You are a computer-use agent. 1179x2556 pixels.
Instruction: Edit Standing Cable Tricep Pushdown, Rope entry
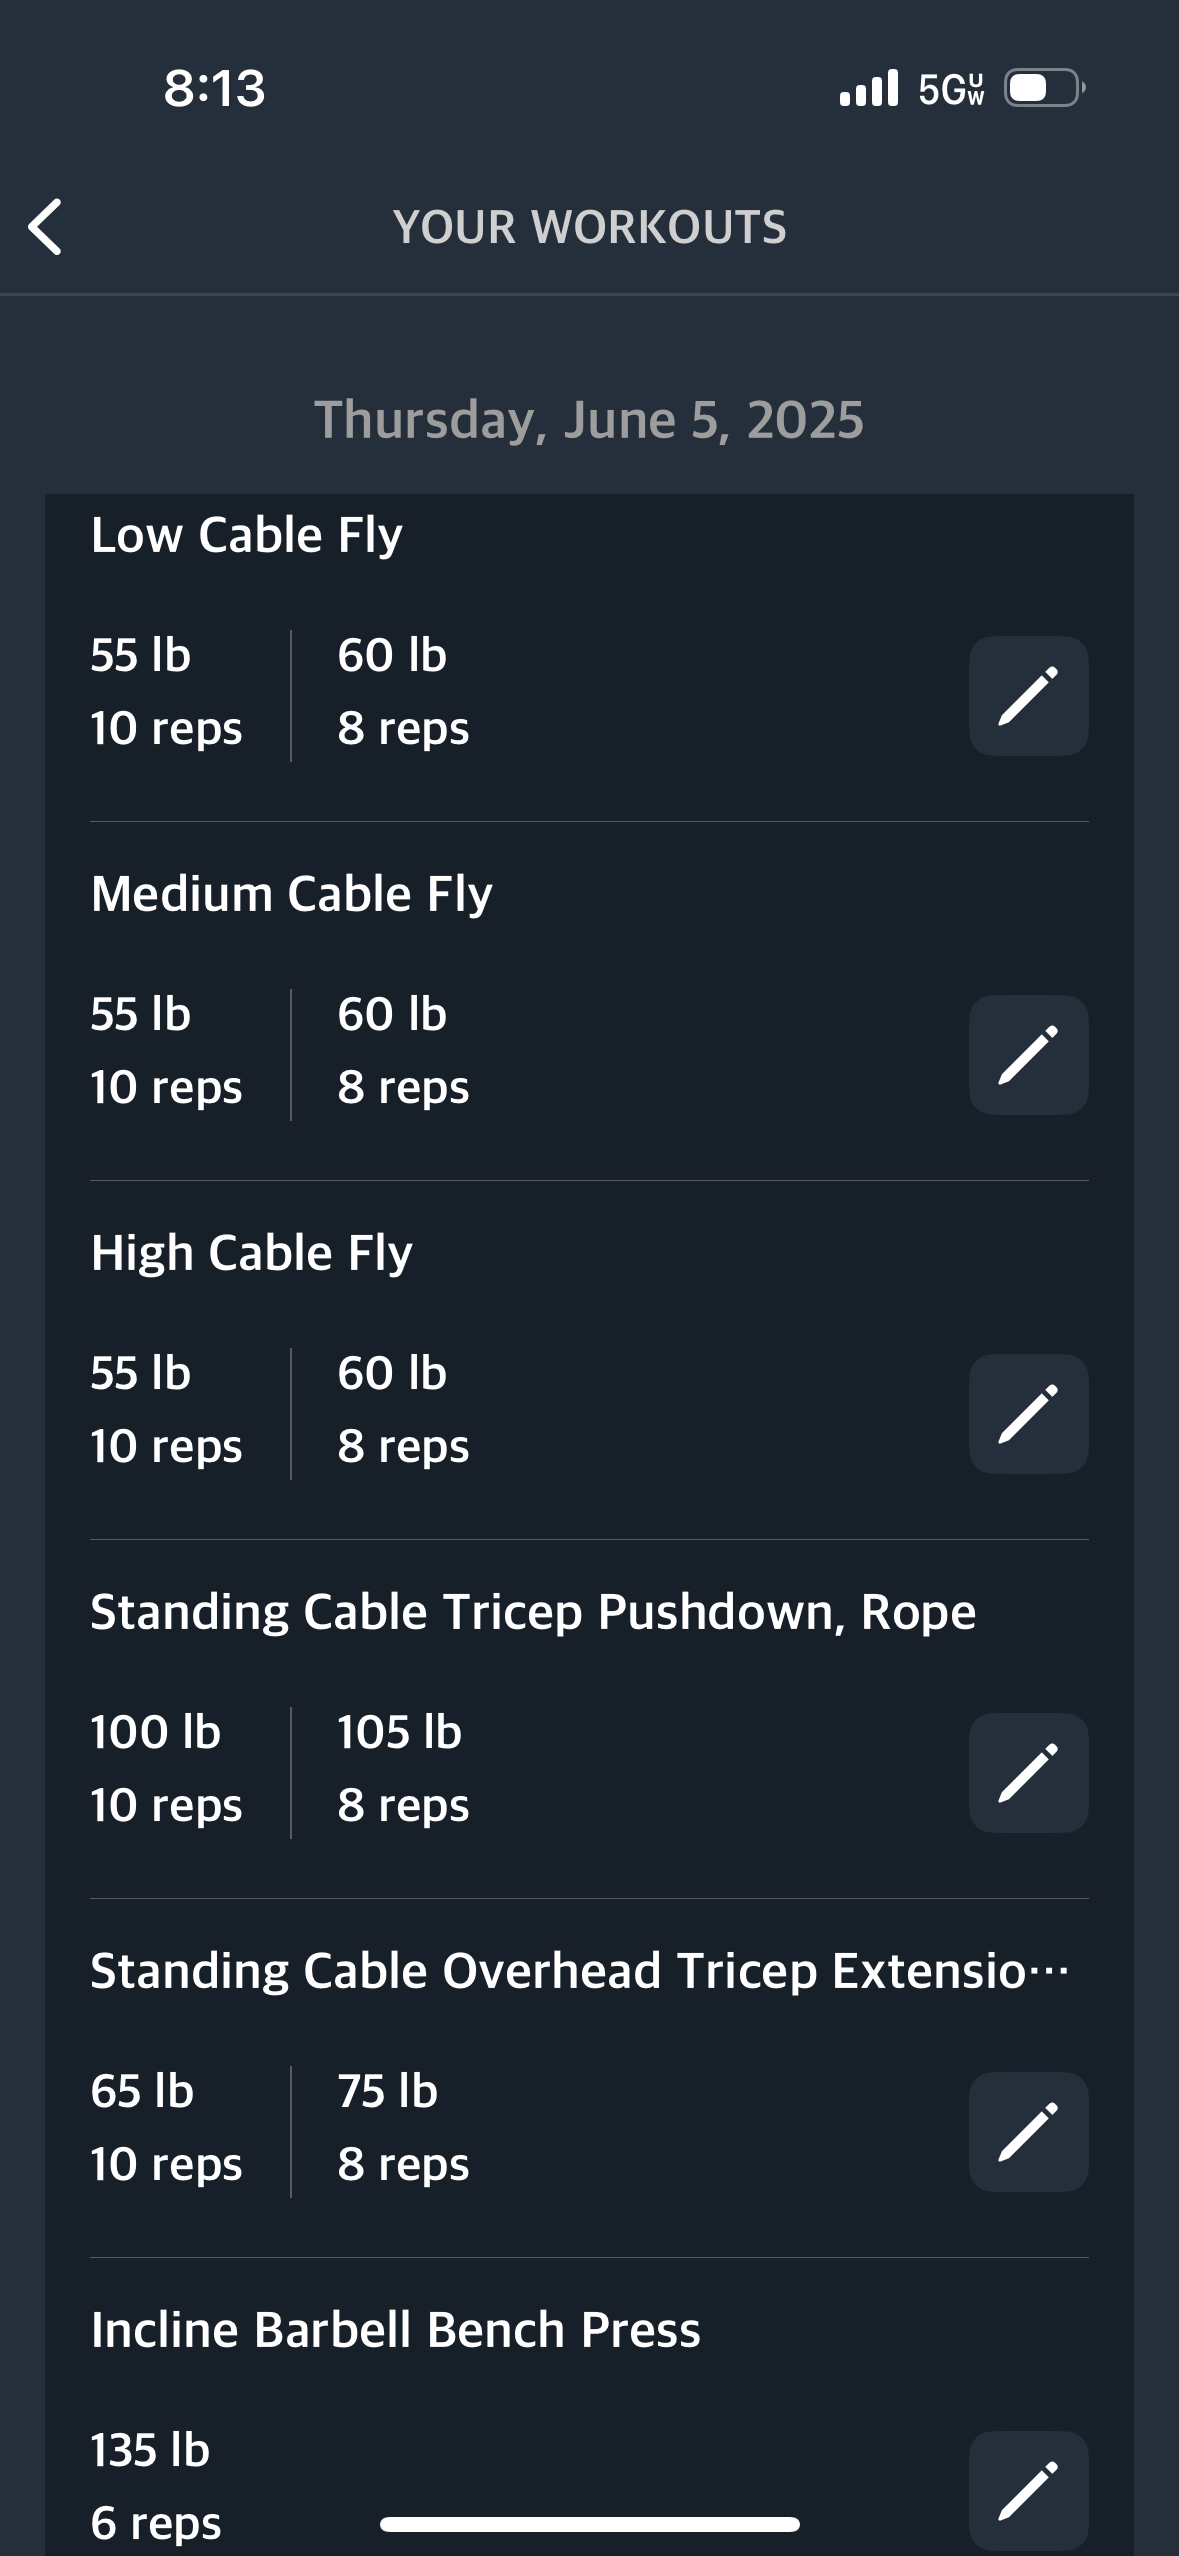click(1028, 1773)
